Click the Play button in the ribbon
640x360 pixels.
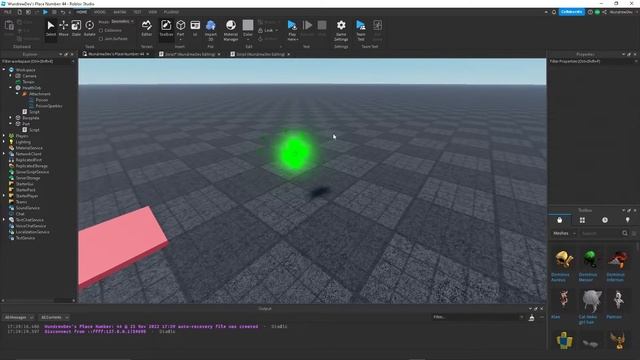pos(292,29)
